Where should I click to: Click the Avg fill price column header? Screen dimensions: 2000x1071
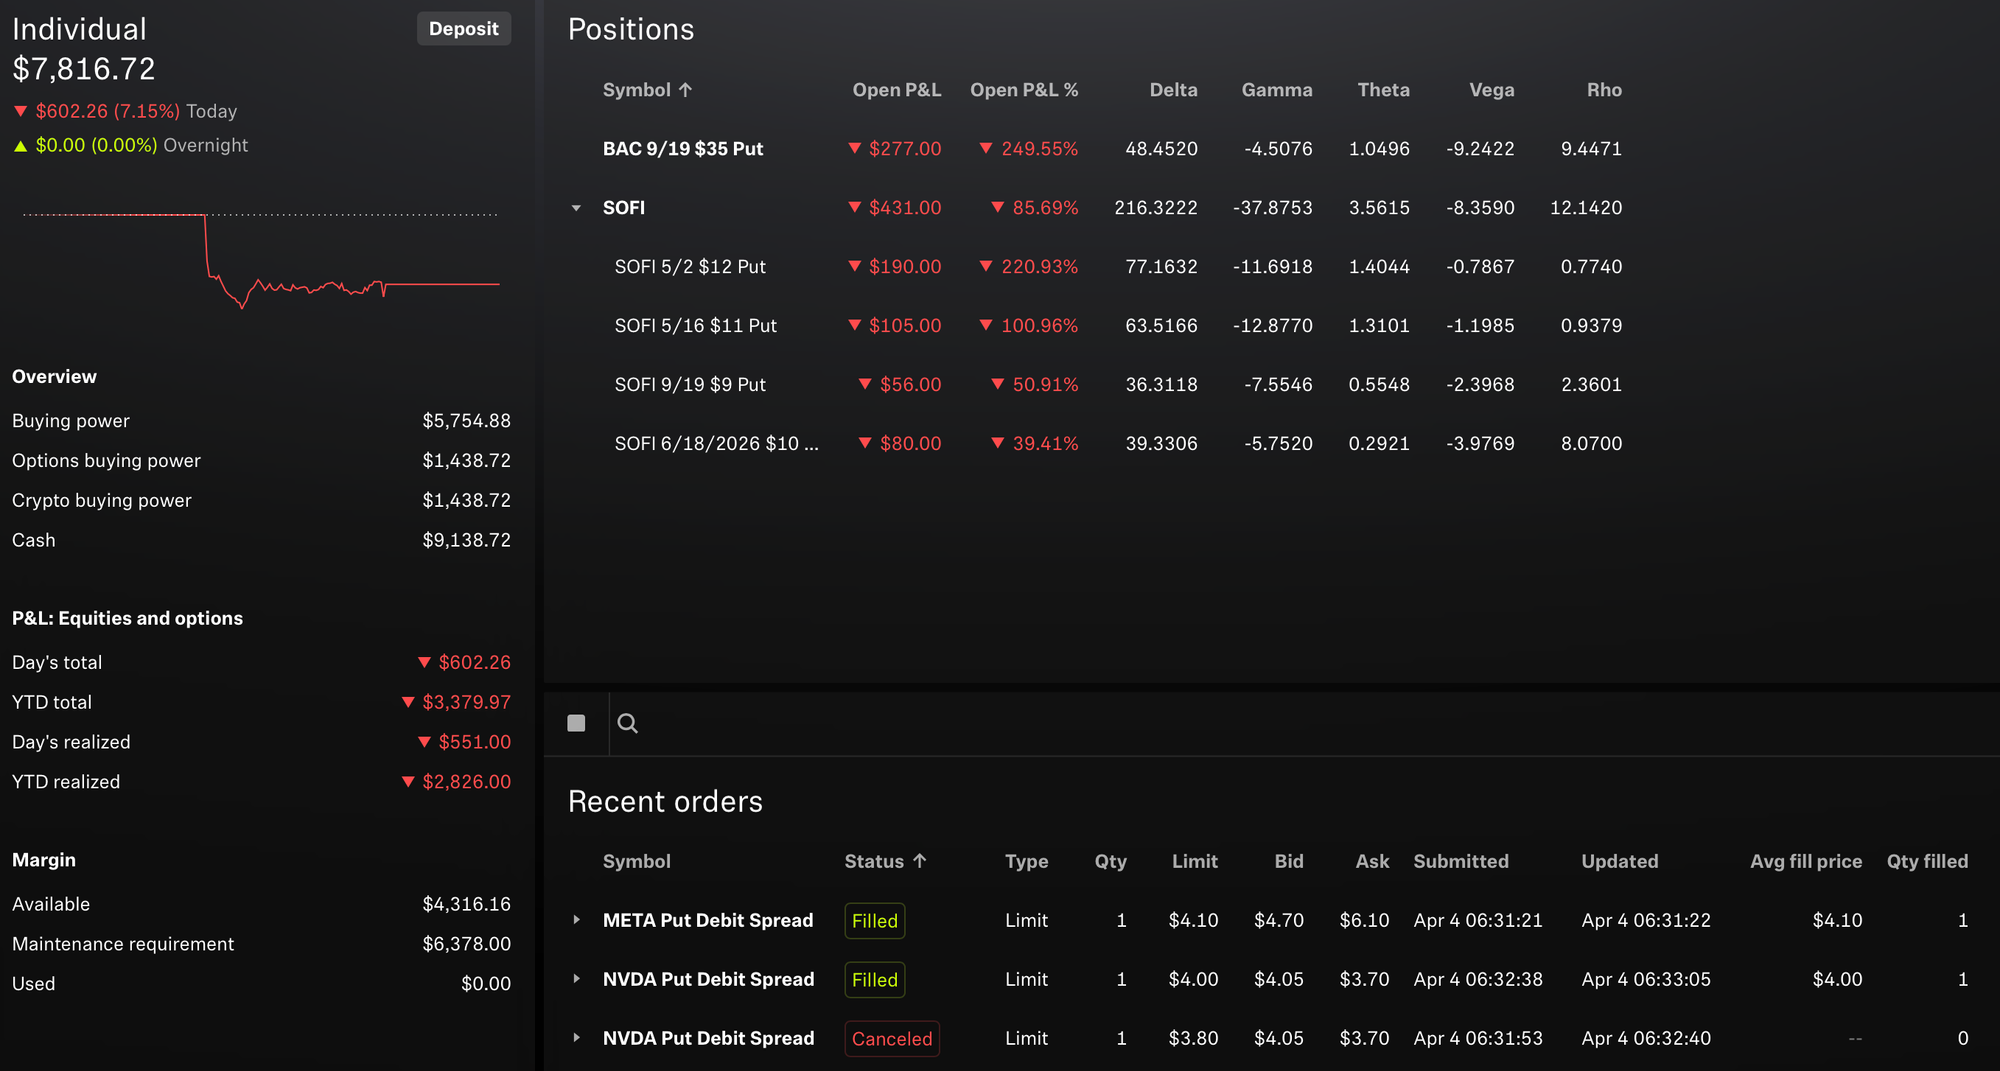pyautogui.click(x=1805, y=861)
